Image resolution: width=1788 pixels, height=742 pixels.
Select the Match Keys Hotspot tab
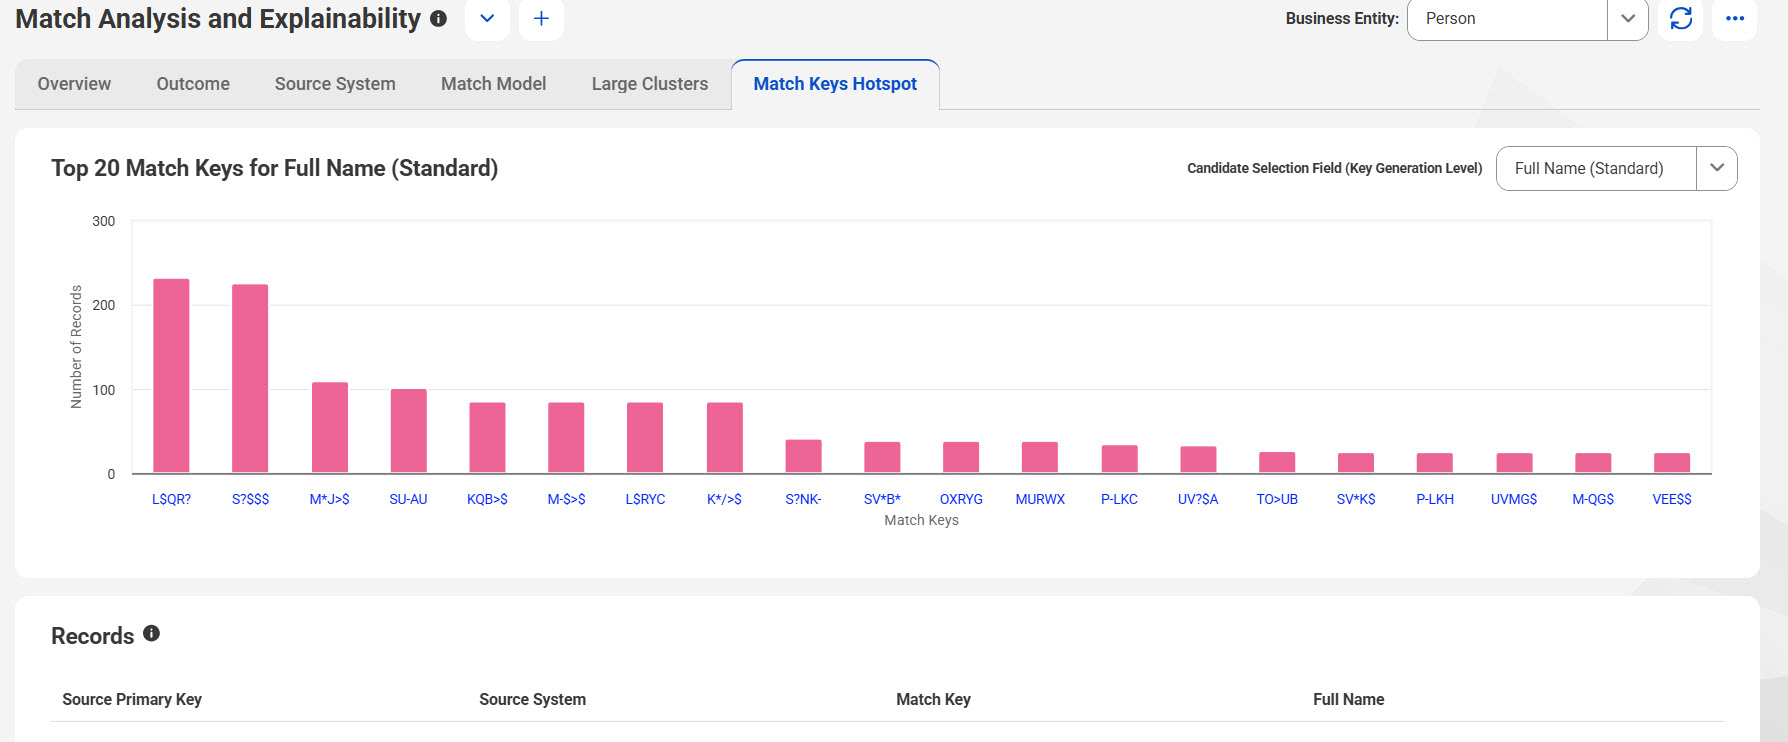835,84
